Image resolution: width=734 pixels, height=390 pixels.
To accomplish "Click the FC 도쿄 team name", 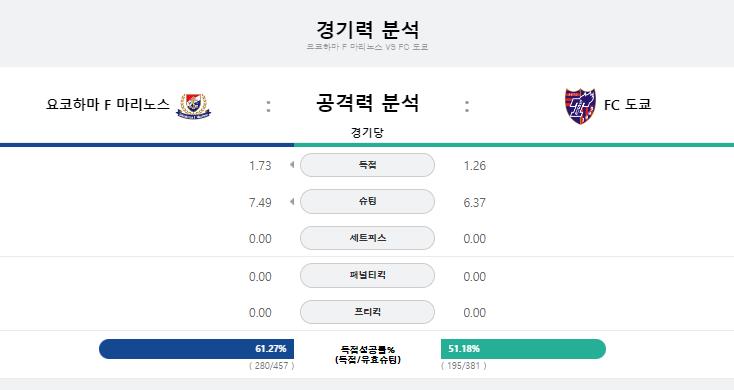I will point(627,104).
